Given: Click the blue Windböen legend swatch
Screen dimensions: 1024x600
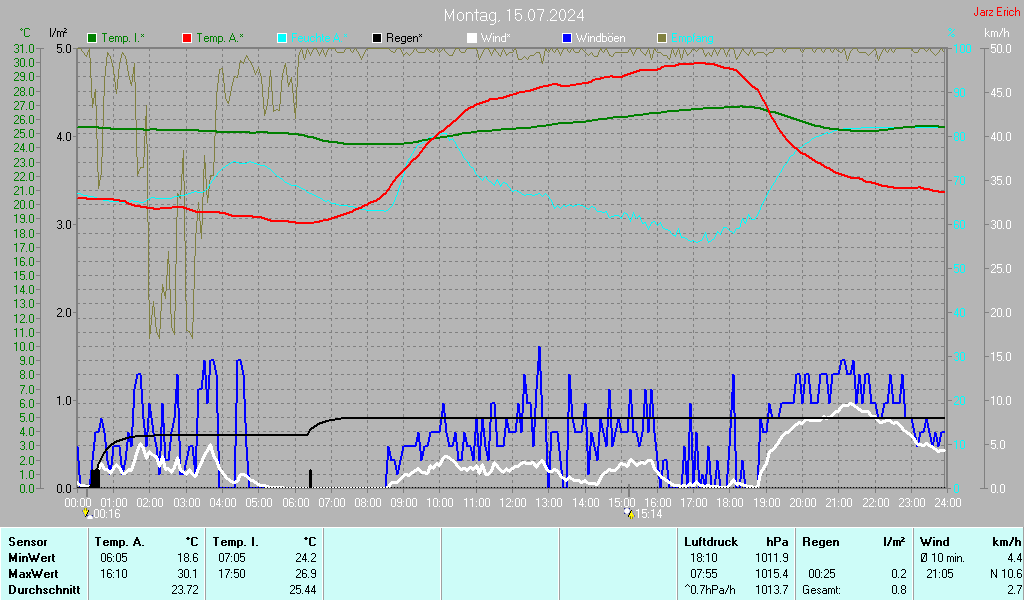Looking at the screenshot, I should (567, 39).
